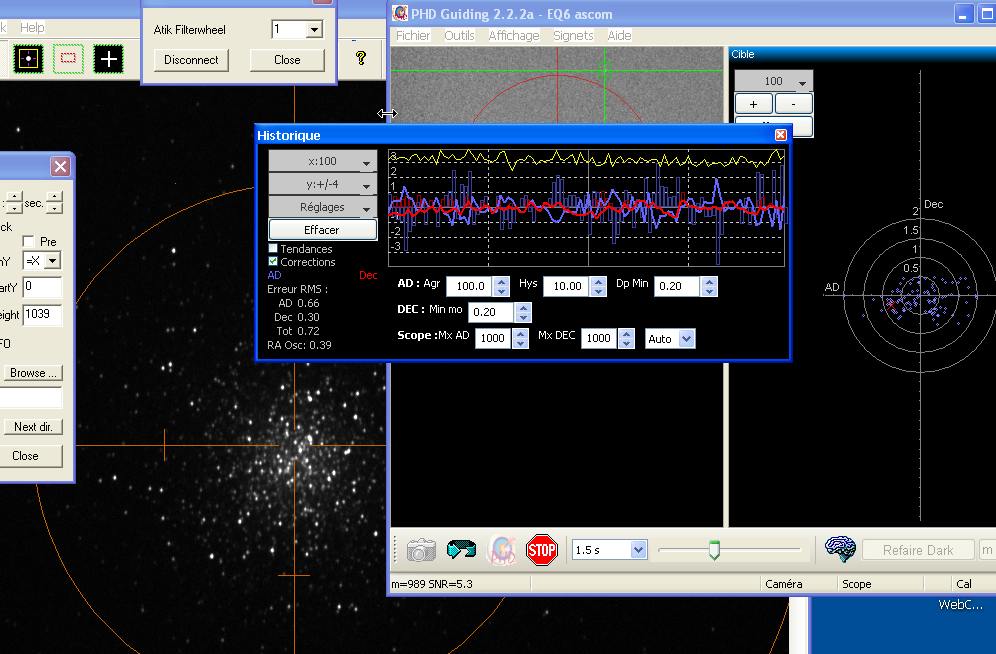Open the Outils menu

[x=459, y=35]
